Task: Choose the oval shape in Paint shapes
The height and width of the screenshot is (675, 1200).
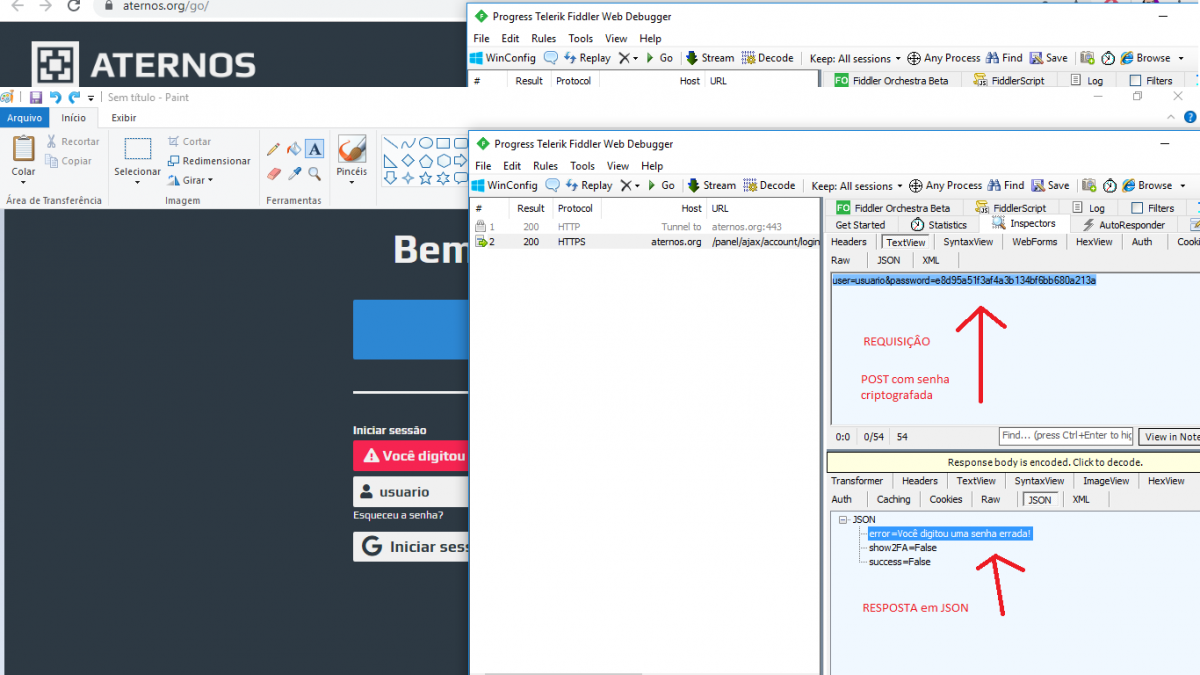Action: 426,143
